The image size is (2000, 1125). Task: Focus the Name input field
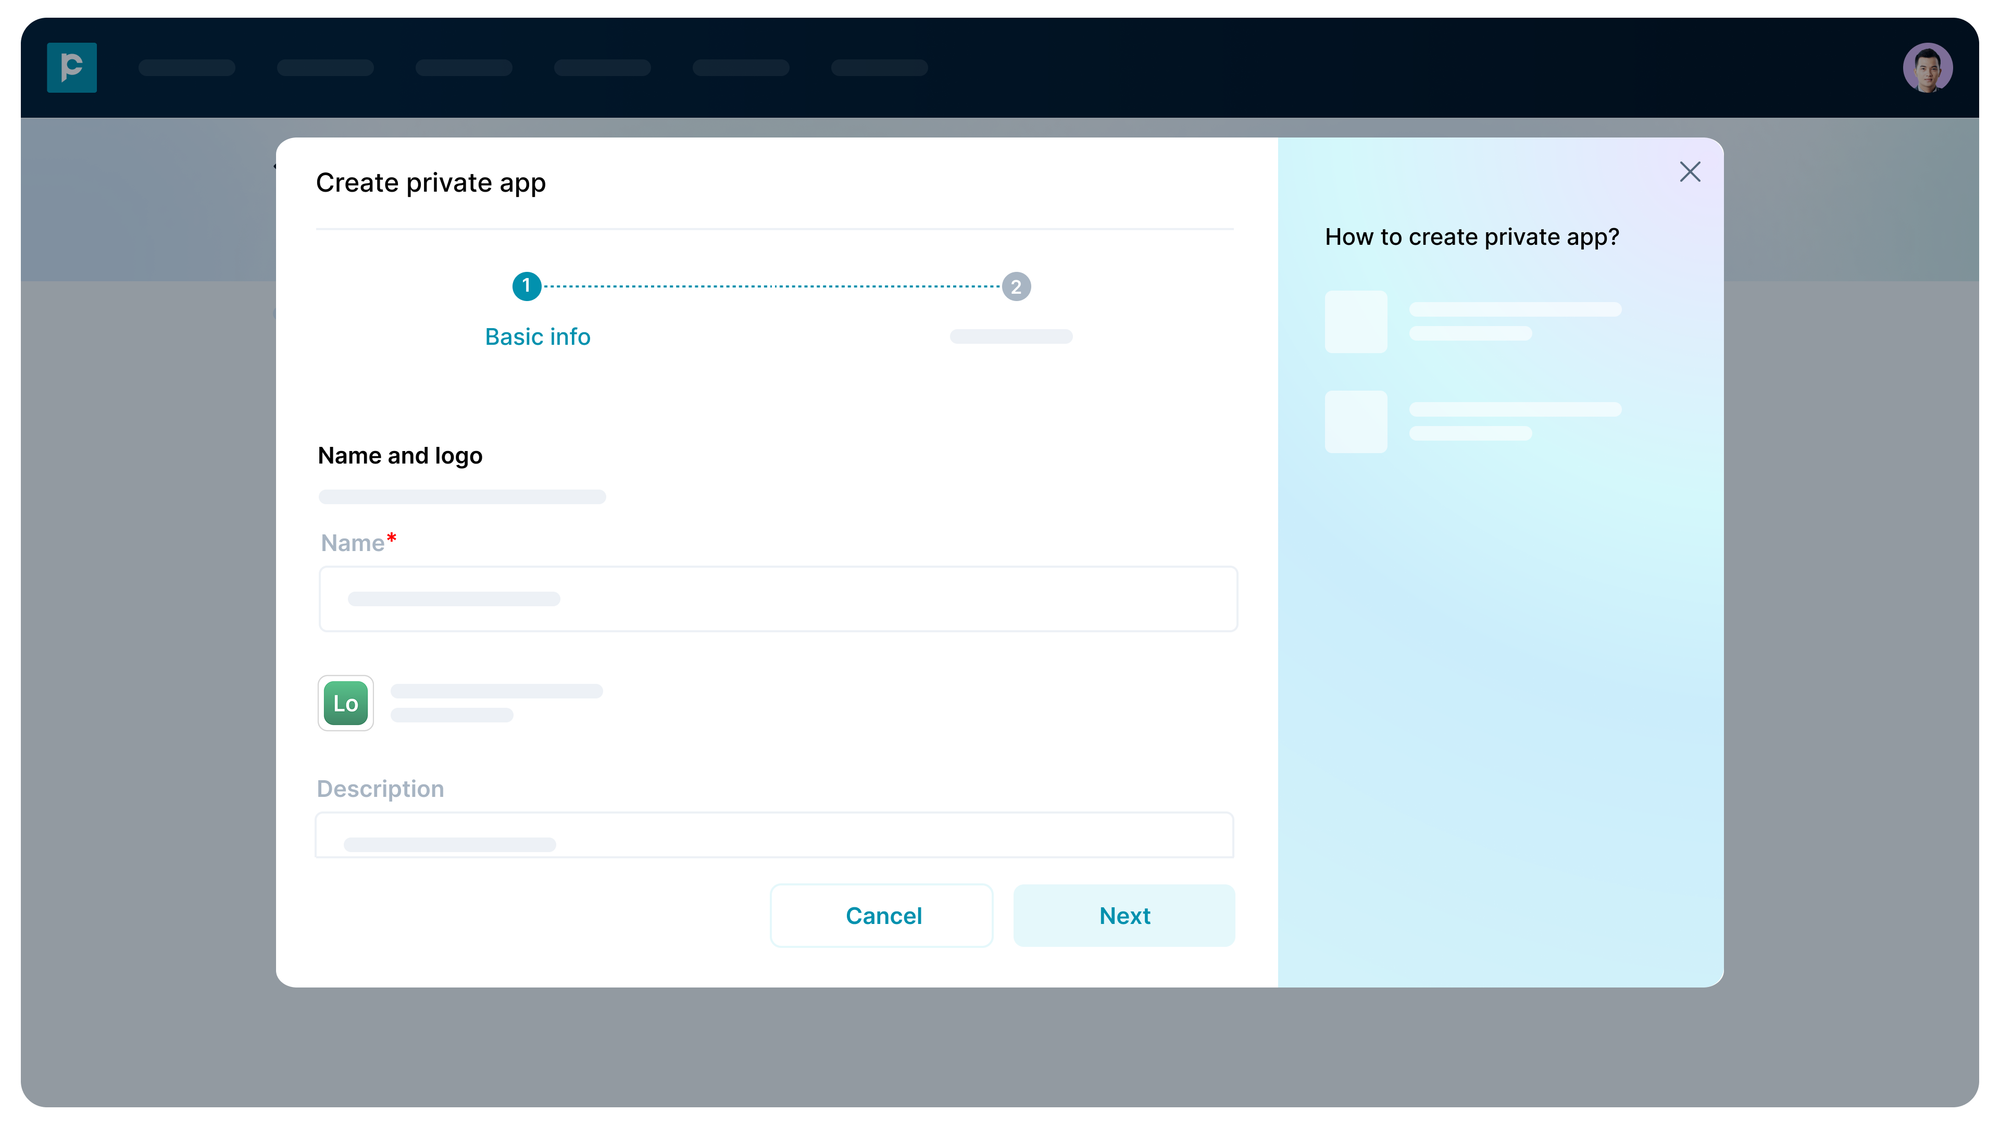pyautogui.click(x=777, y=598)
